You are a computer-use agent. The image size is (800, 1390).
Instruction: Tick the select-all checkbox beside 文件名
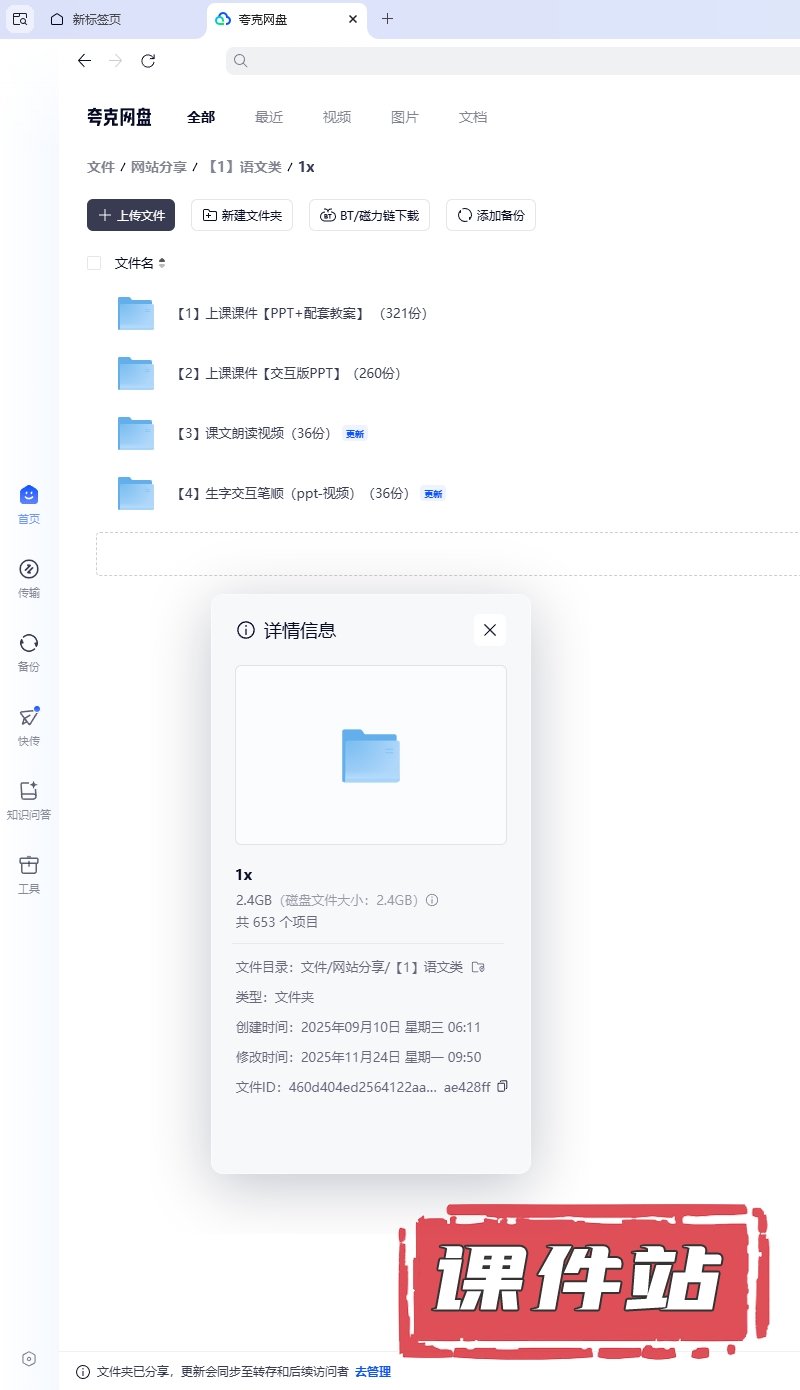tap(94, 263)
